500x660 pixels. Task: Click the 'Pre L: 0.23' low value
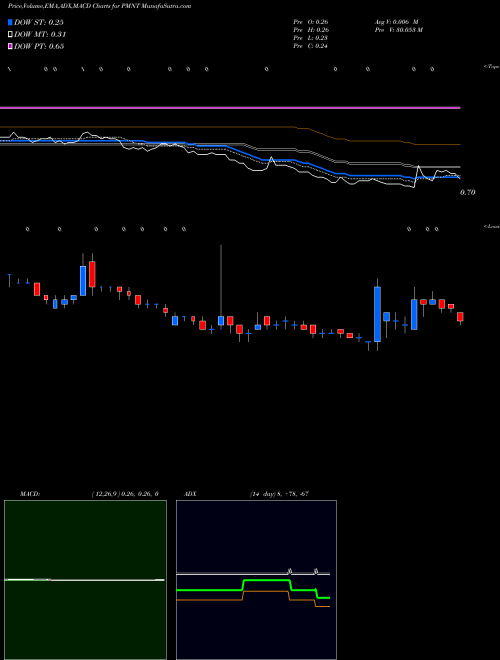tap(311, 38)
